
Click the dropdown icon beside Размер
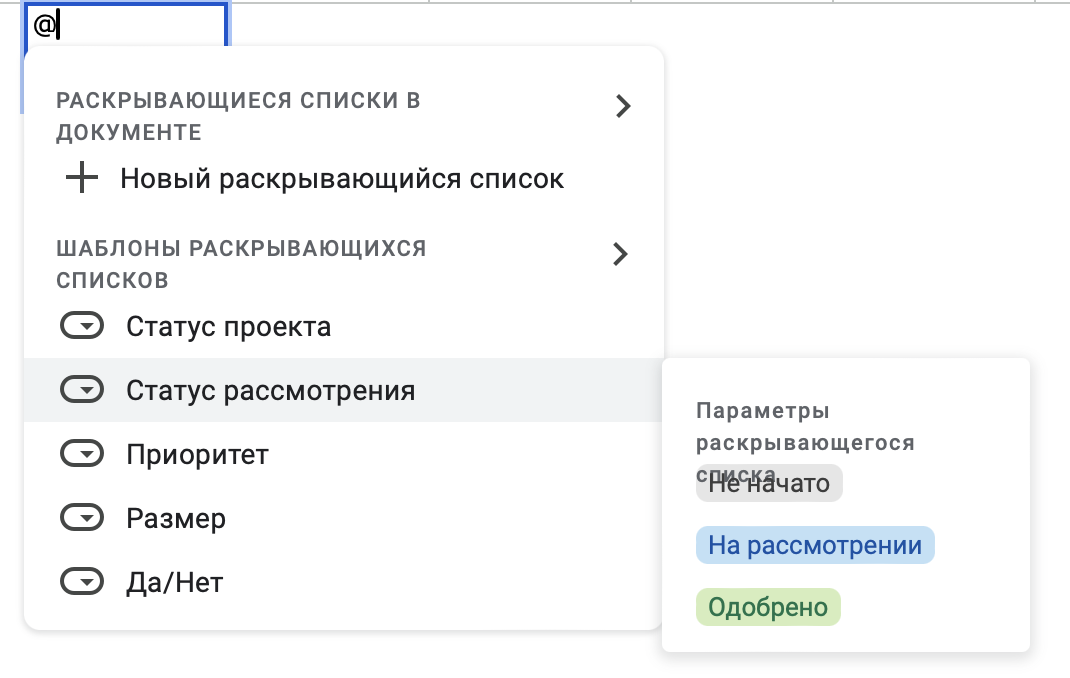[x=82, y=518]
